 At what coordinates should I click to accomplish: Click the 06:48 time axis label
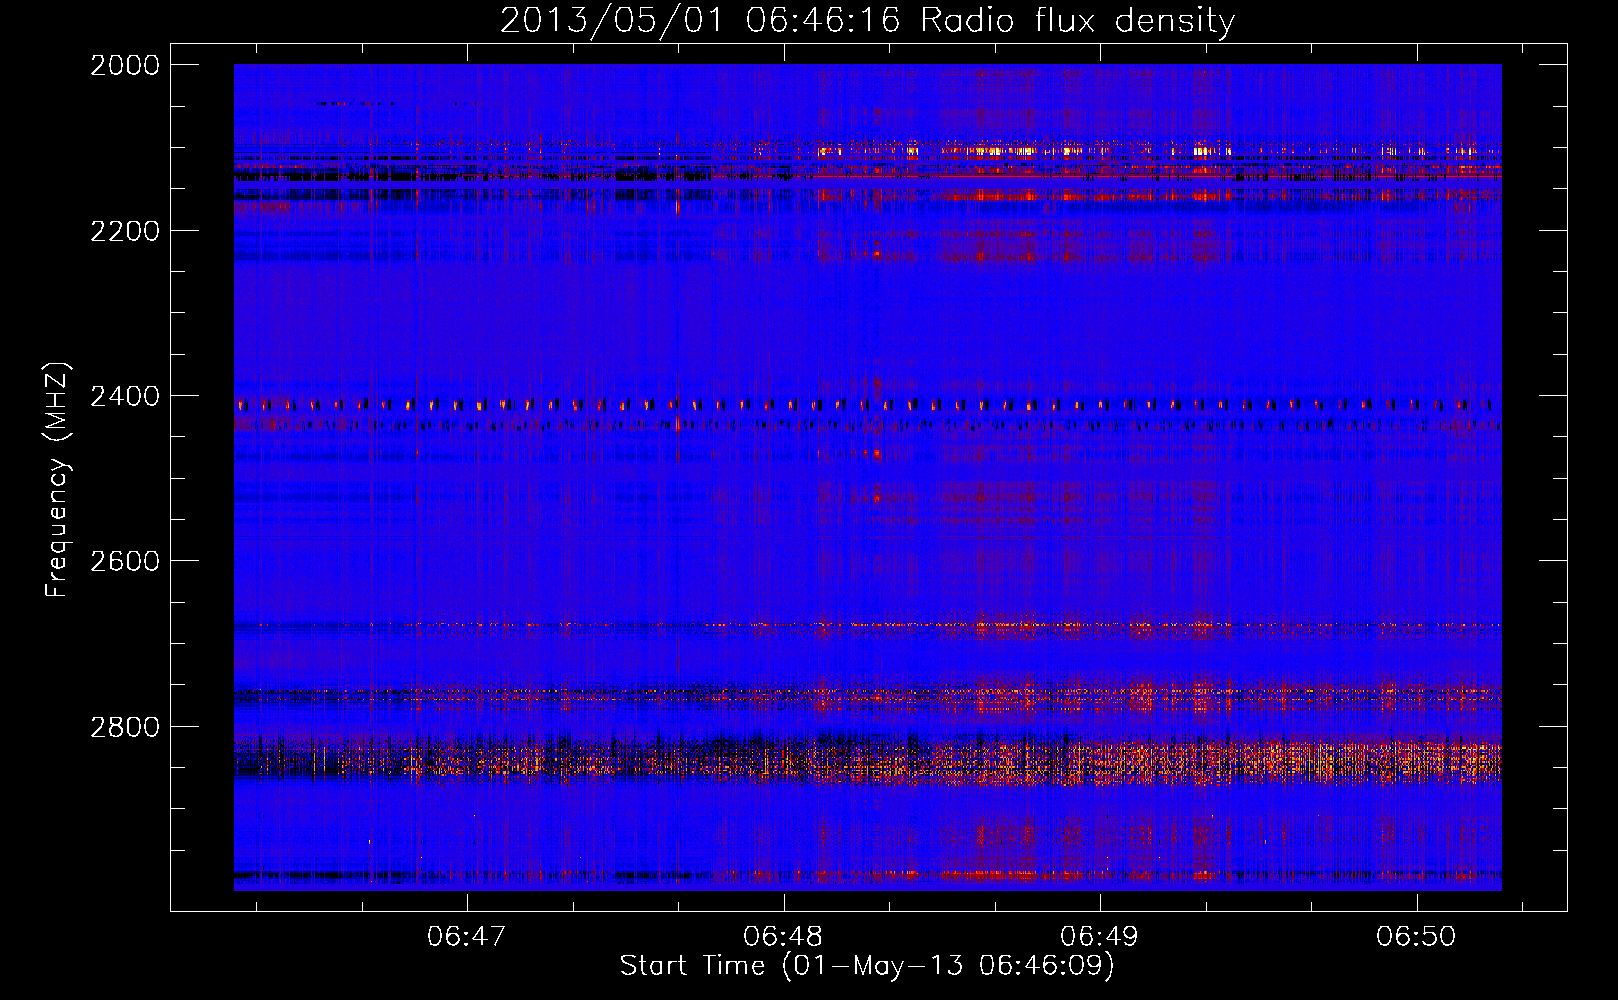783,936
